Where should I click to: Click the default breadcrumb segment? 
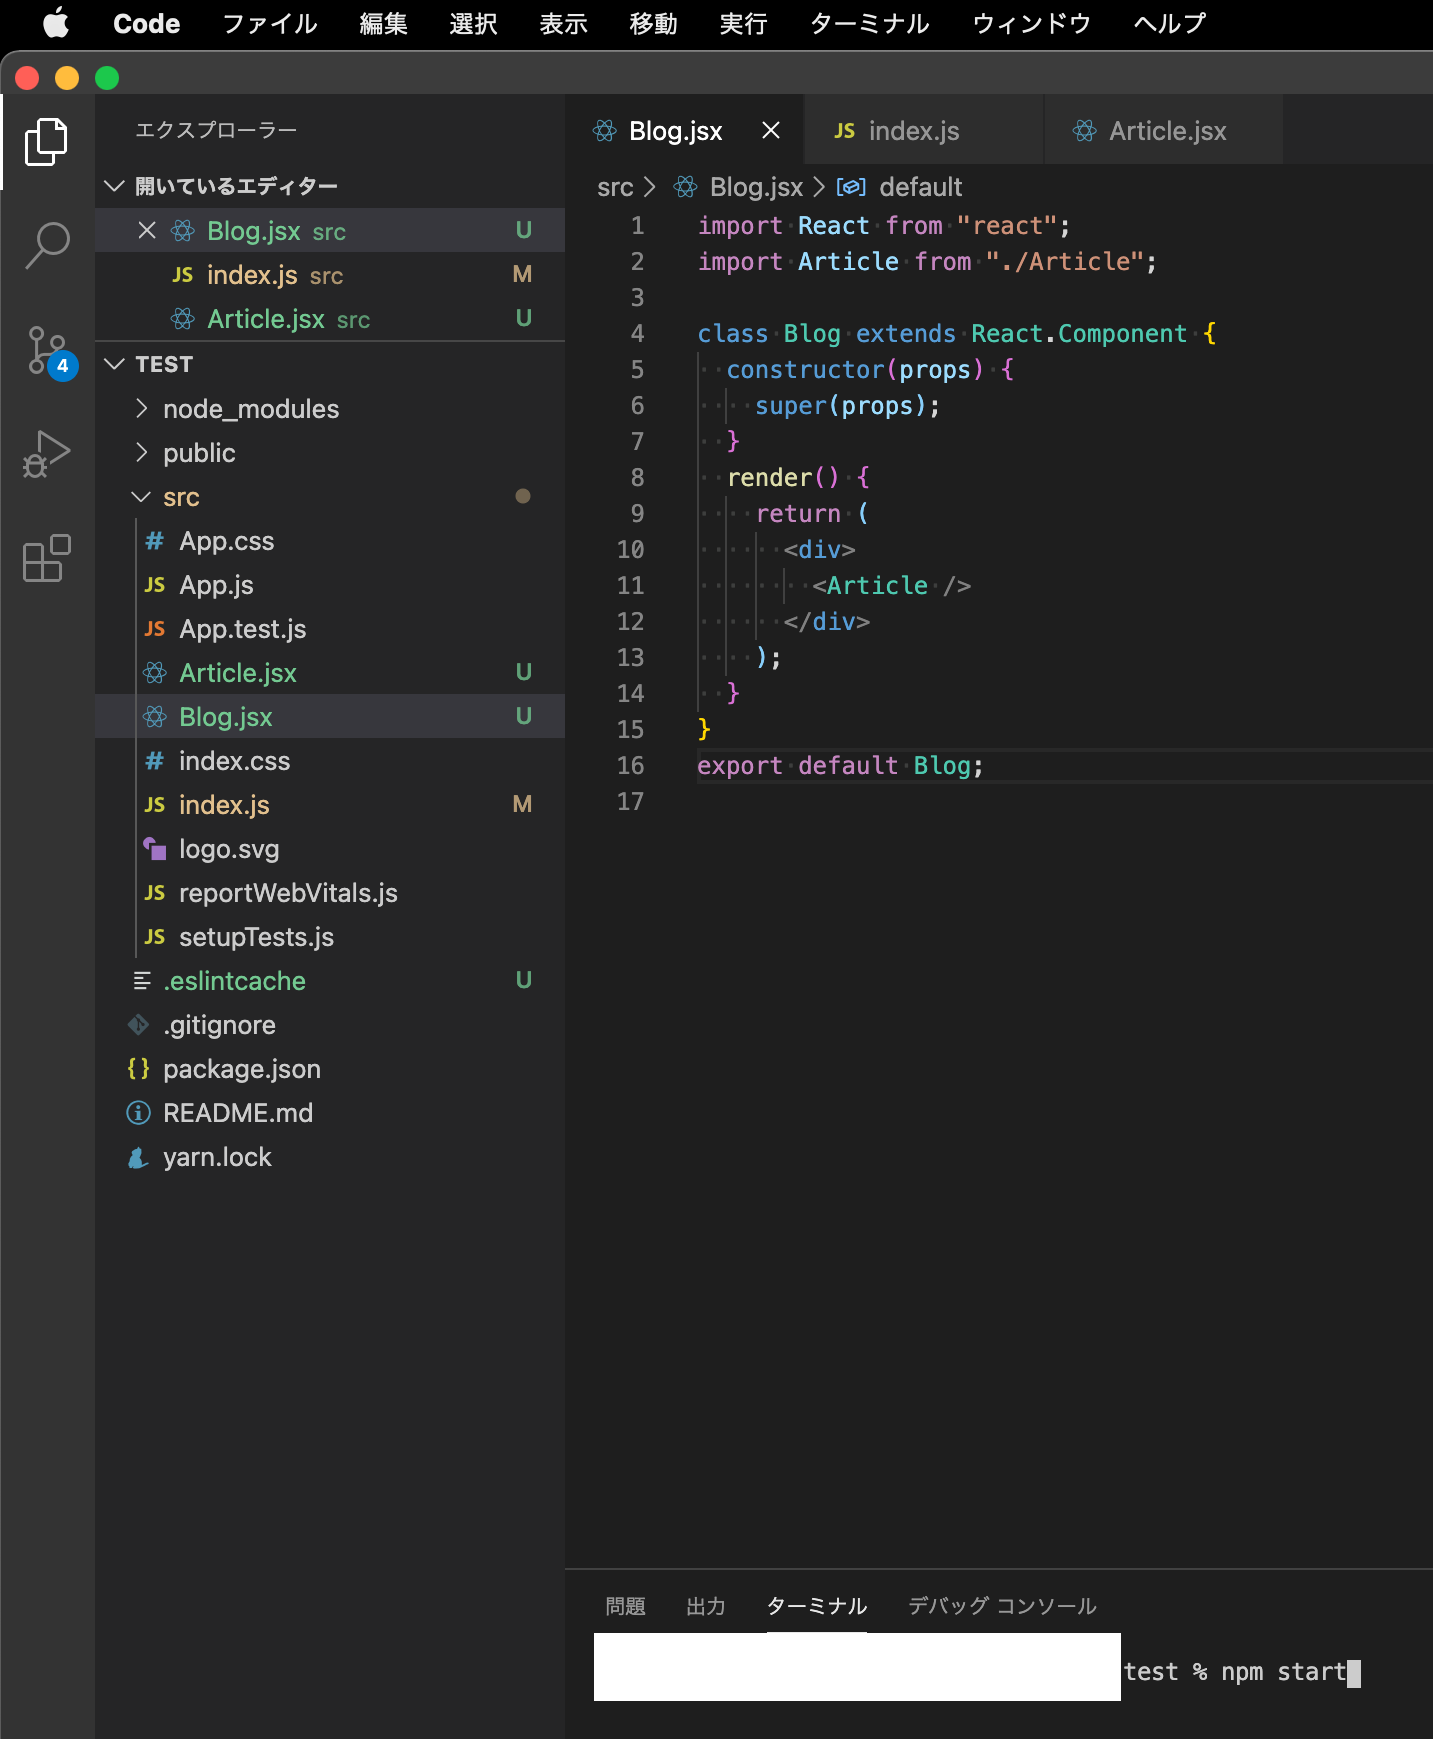coord(921,187)
